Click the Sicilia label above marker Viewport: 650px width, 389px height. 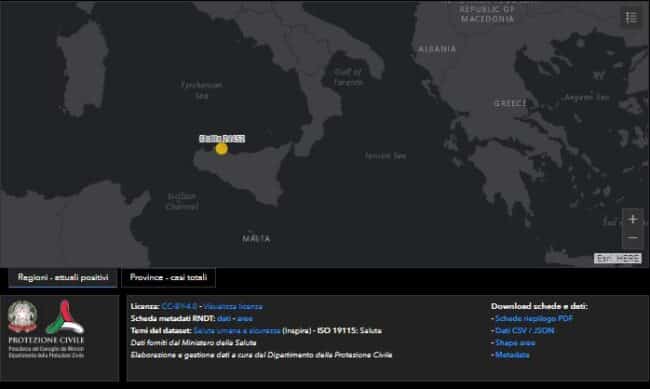point(222,139)
